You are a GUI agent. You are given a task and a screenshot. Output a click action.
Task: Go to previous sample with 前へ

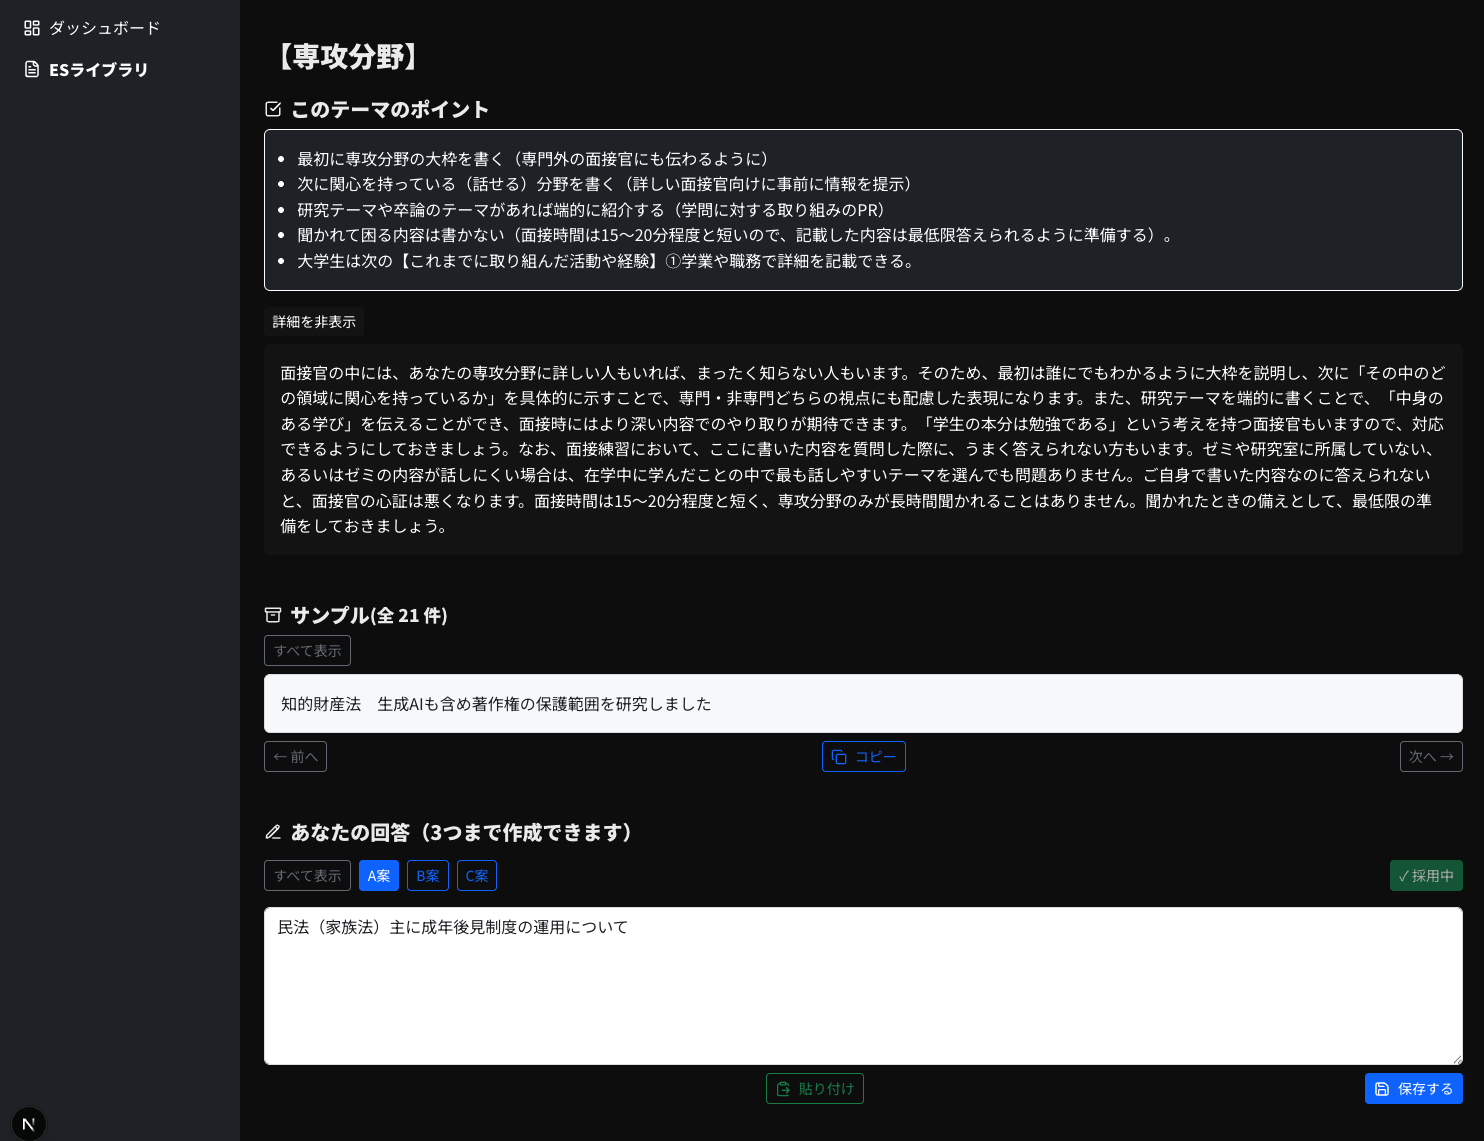(x=295, y=757)
